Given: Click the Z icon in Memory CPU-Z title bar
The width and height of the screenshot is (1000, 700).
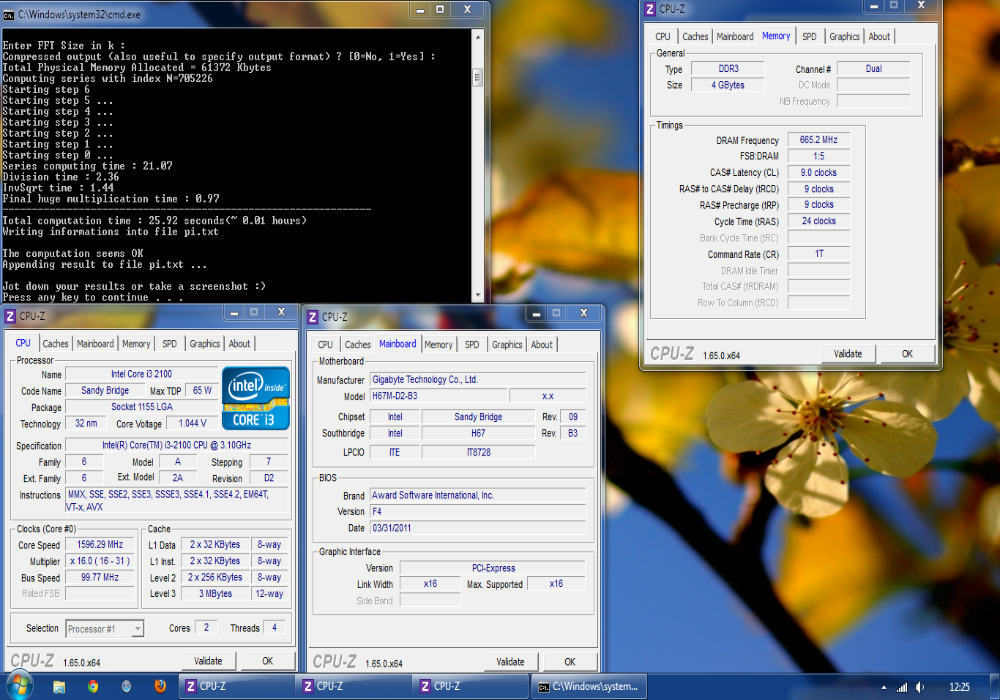Looking at the screenshot, I should [650, 9].
